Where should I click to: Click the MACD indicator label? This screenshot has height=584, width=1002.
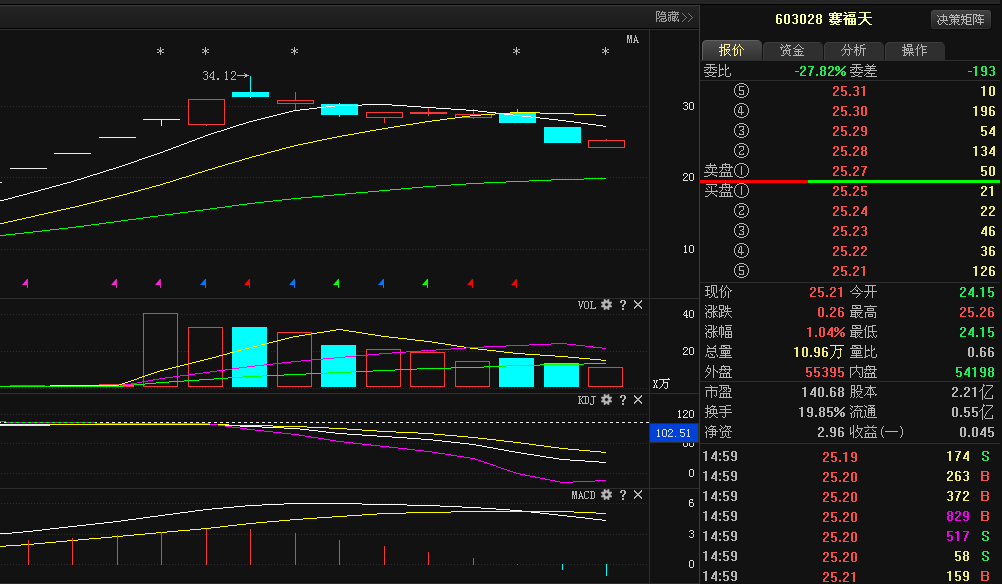[x=583, y=496]
